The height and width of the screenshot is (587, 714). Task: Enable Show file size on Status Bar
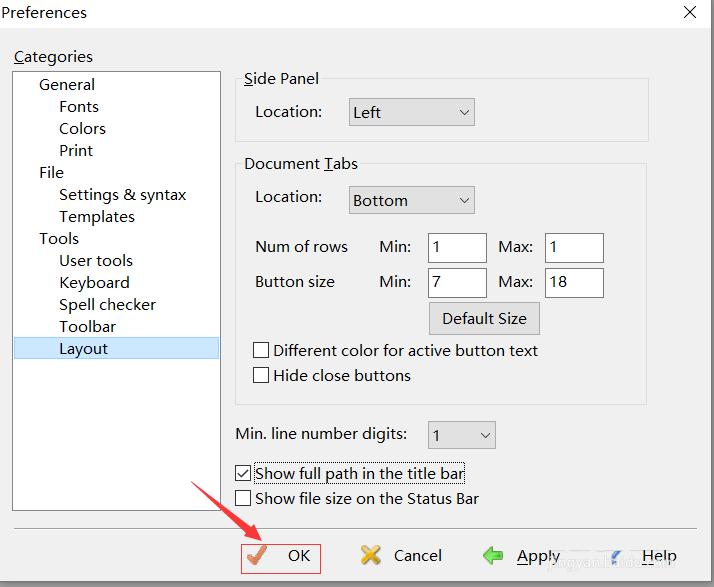coord(243,498)
